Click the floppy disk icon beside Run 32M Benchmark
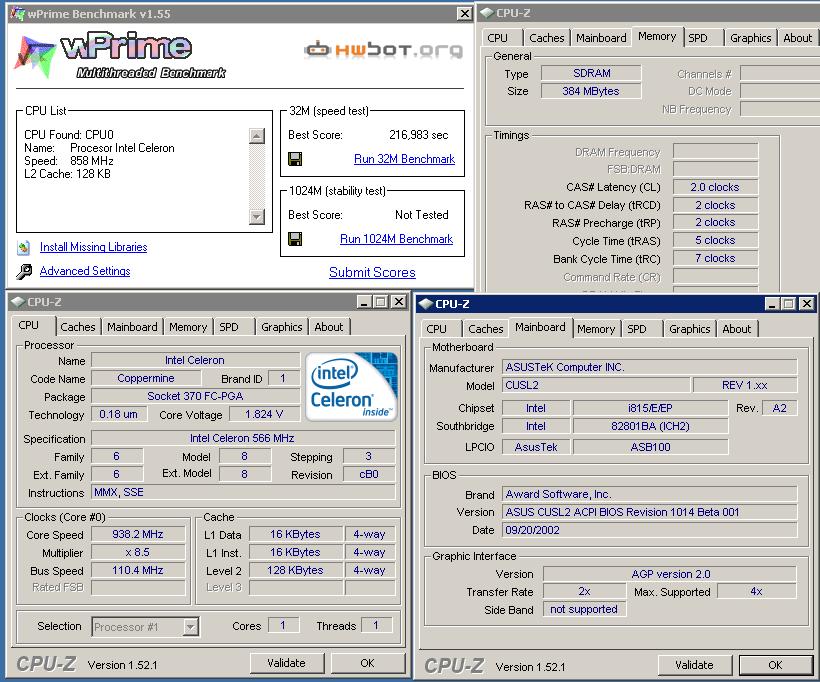The image size is (820, 682). pyautogui.click(x=295, y=159)
